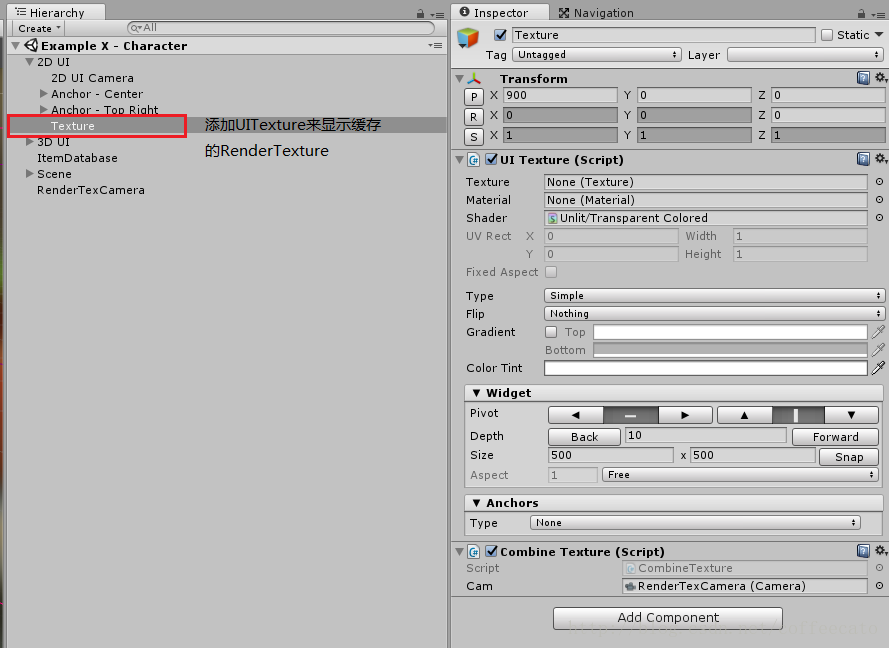
Task: Collapse the Anchors section
Action: pyautogui.click(x=476, y=503)
